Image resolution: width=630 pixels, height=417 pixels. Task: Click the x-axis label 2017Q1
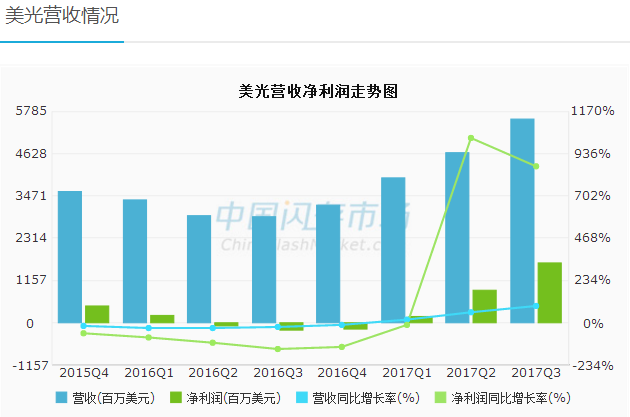(407, 373)
